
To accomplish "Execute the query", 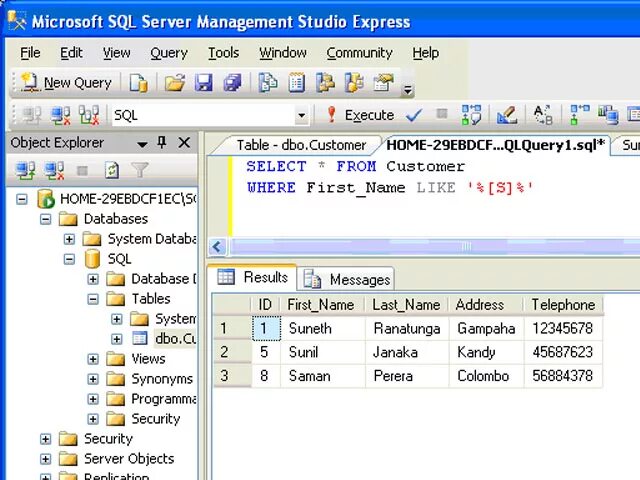I will tap(361, 115).
